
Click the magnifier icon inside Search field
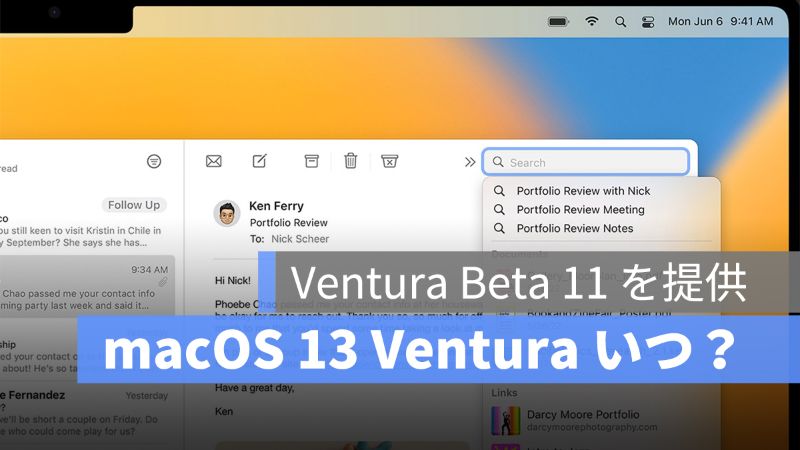(498, 162)
